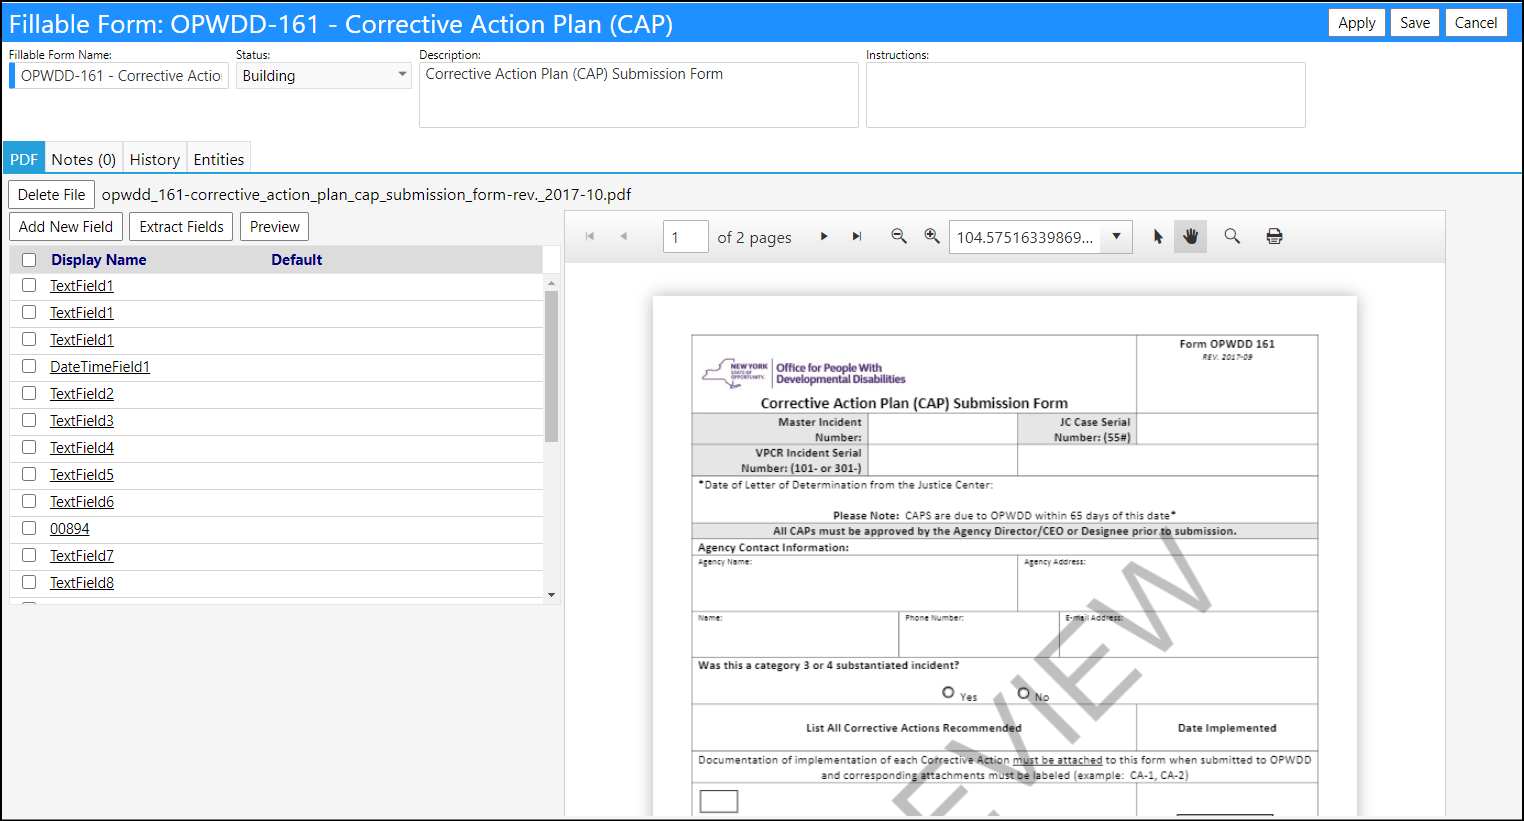Print the PDF document
The height and width of the screenshot is (821, 1524).
(1274, 236)
